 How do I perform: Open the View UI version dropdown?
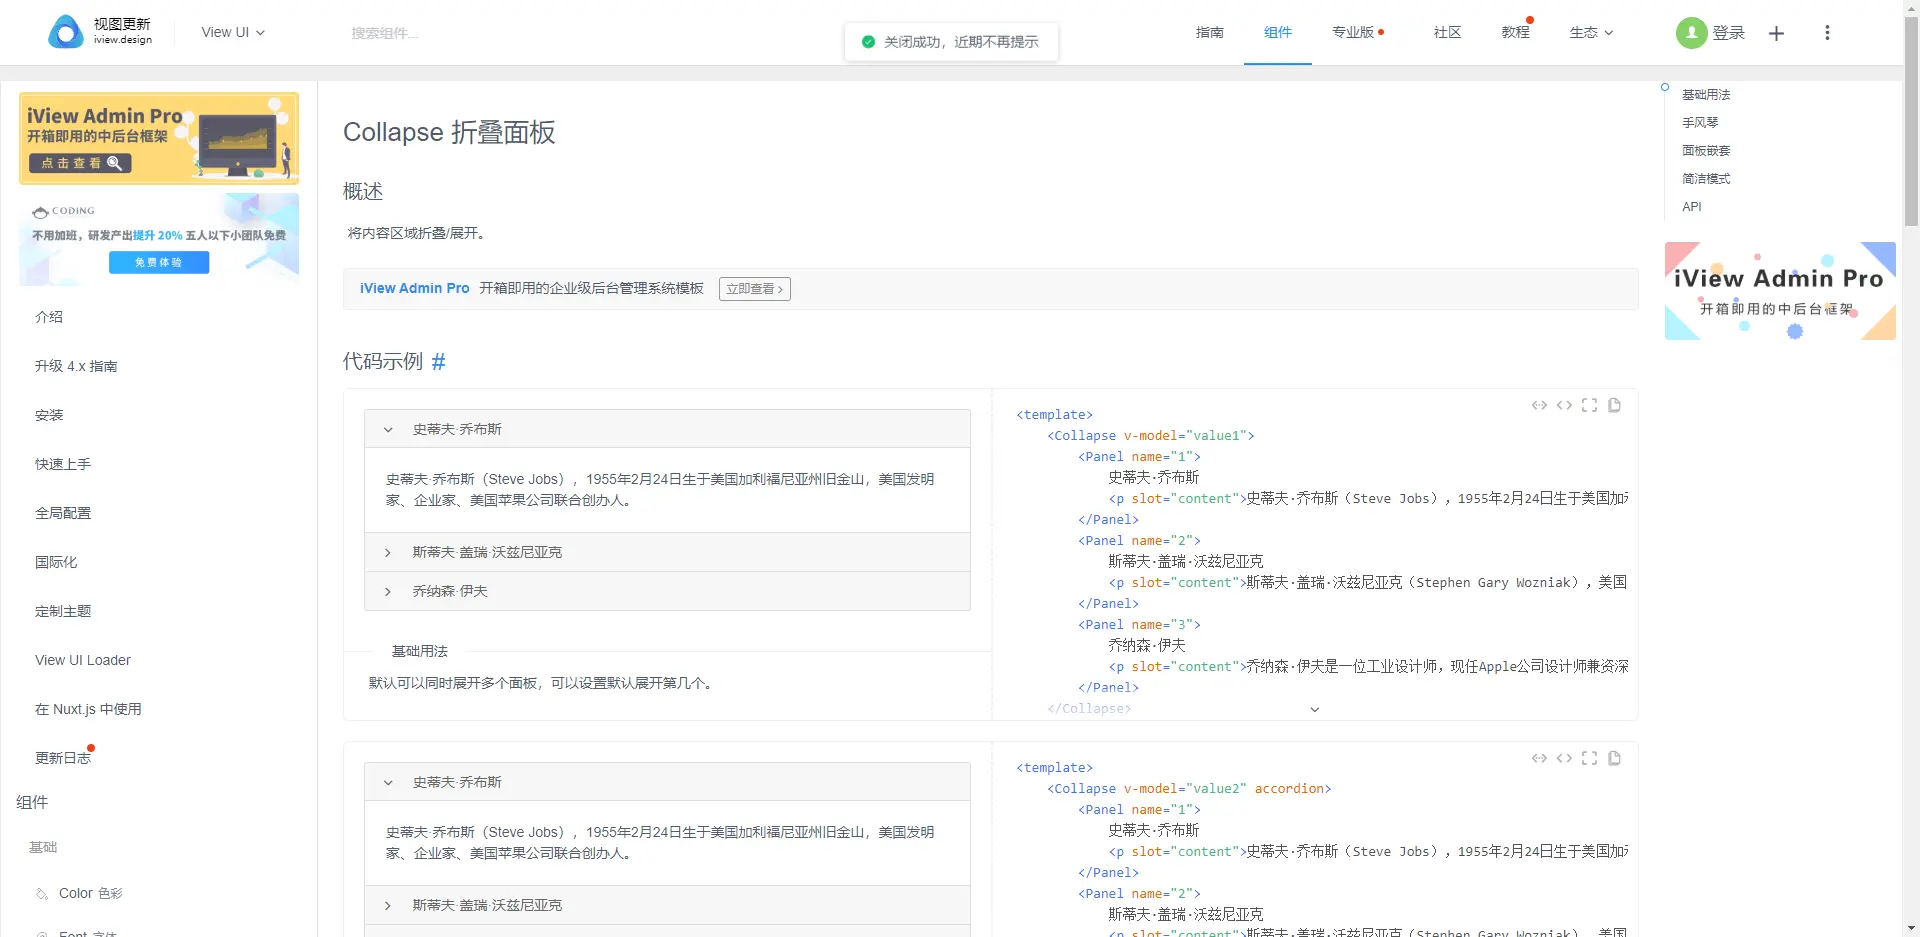233,32
